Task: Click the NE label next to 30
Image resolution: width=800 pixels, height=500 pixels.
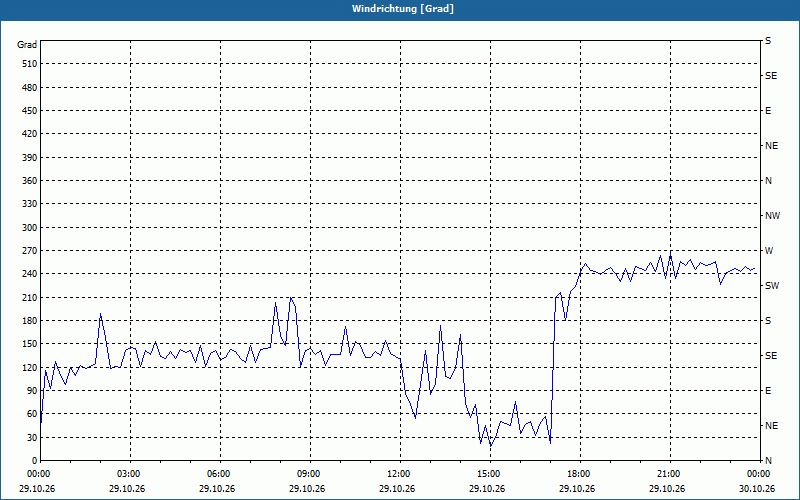Action: coord(771,426)
